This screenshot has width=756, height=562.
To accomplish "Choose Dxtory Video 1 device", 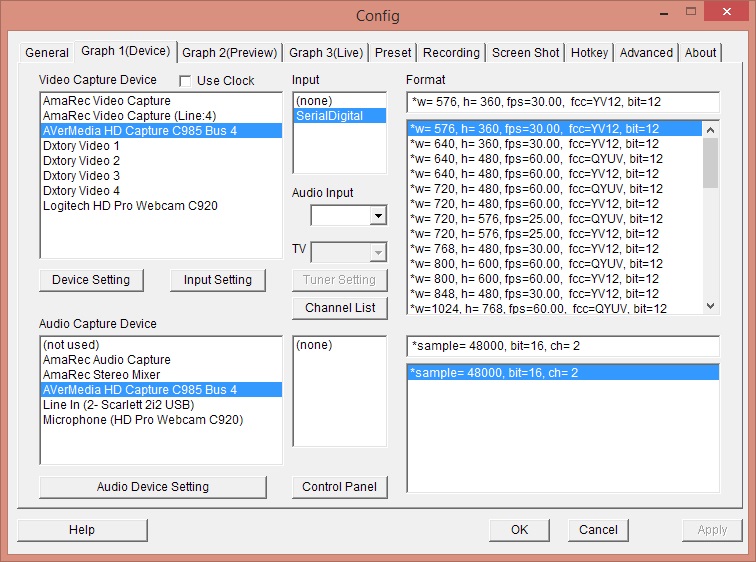I will point(161,146).
